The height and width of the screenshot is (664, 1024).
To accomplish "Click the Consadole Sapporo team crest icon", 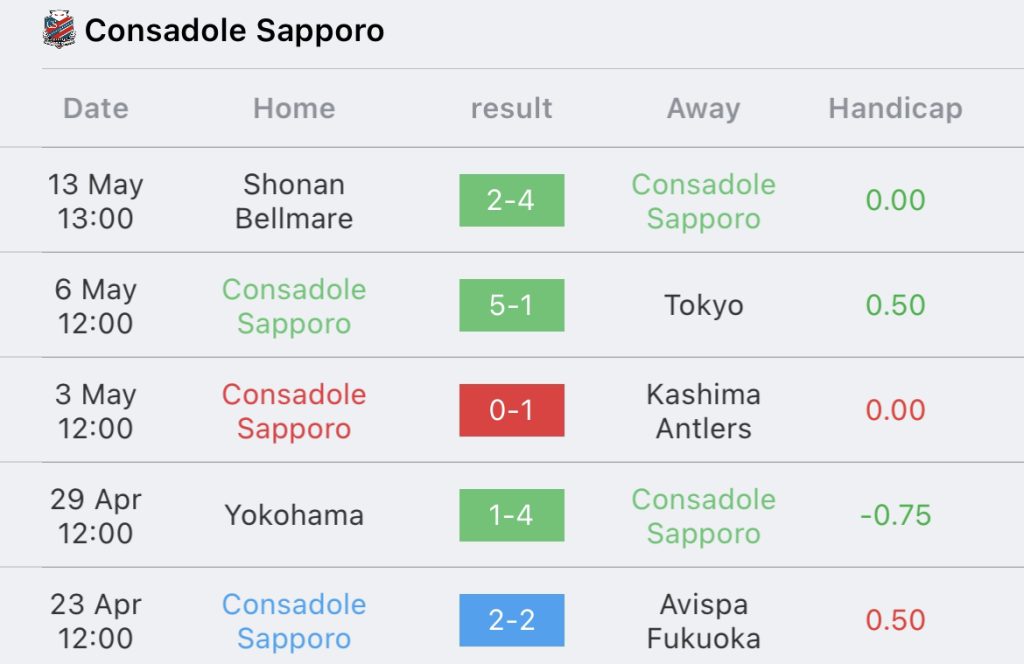I will [x=59, y=29].
